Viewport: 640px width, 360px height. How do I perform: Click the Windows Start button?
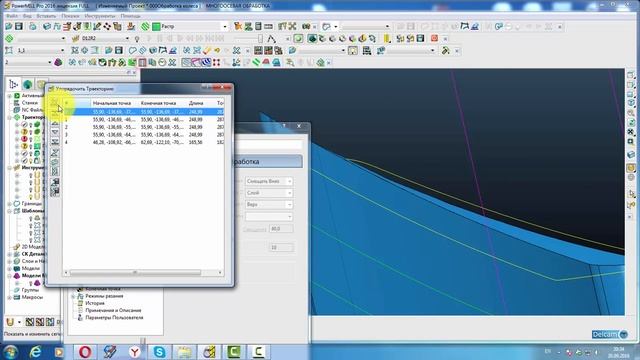(10, 351)
